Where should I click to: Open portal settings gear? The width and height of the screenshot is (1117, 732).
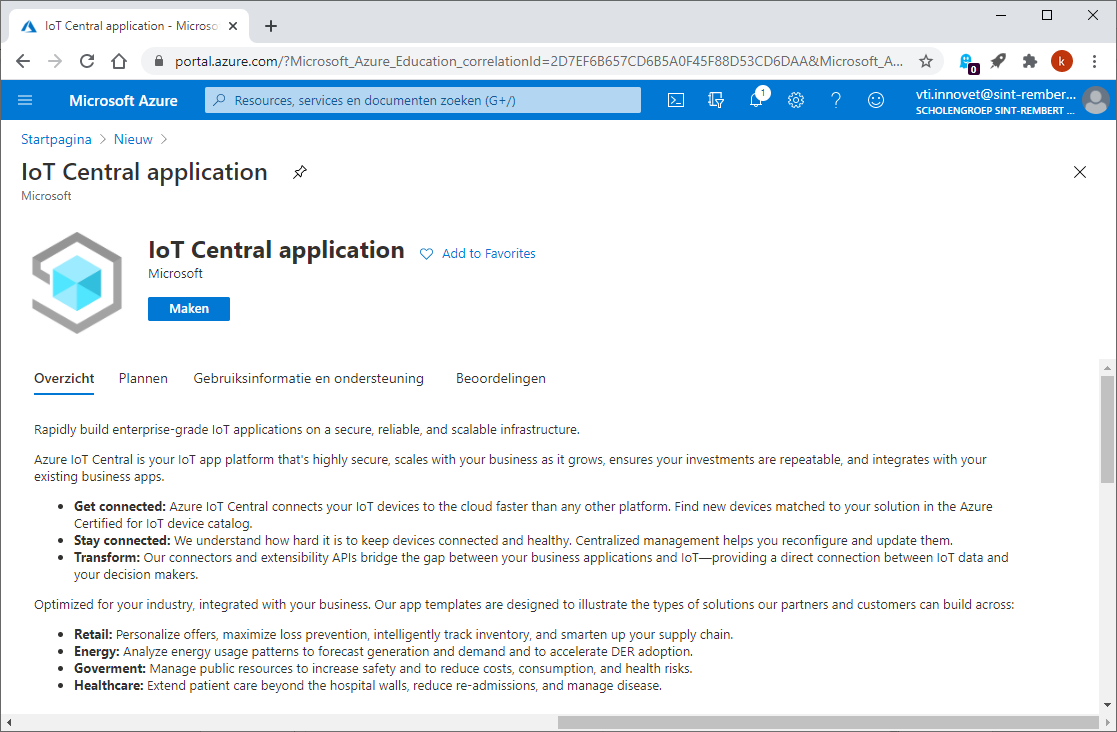[796, 100]
